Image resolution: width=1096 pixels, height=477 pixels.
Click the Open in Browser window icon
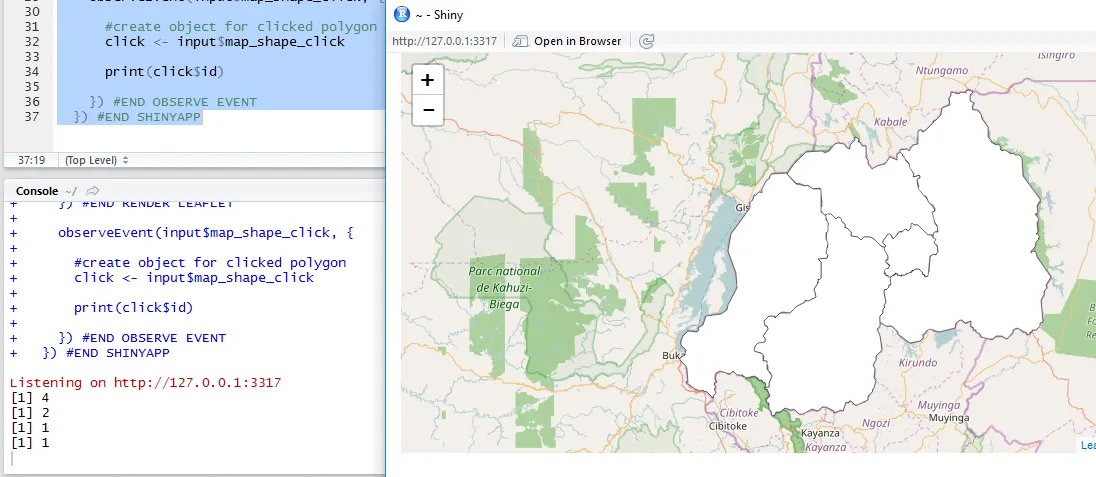pos(520,41)
